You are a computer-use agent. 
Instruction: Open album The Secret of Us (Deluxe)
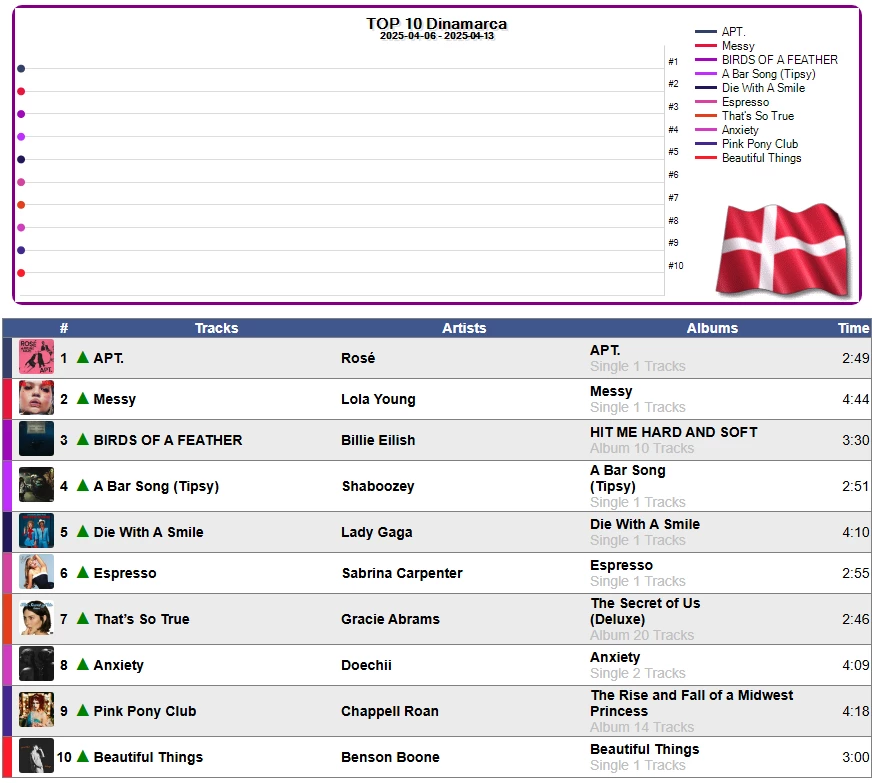645,611
